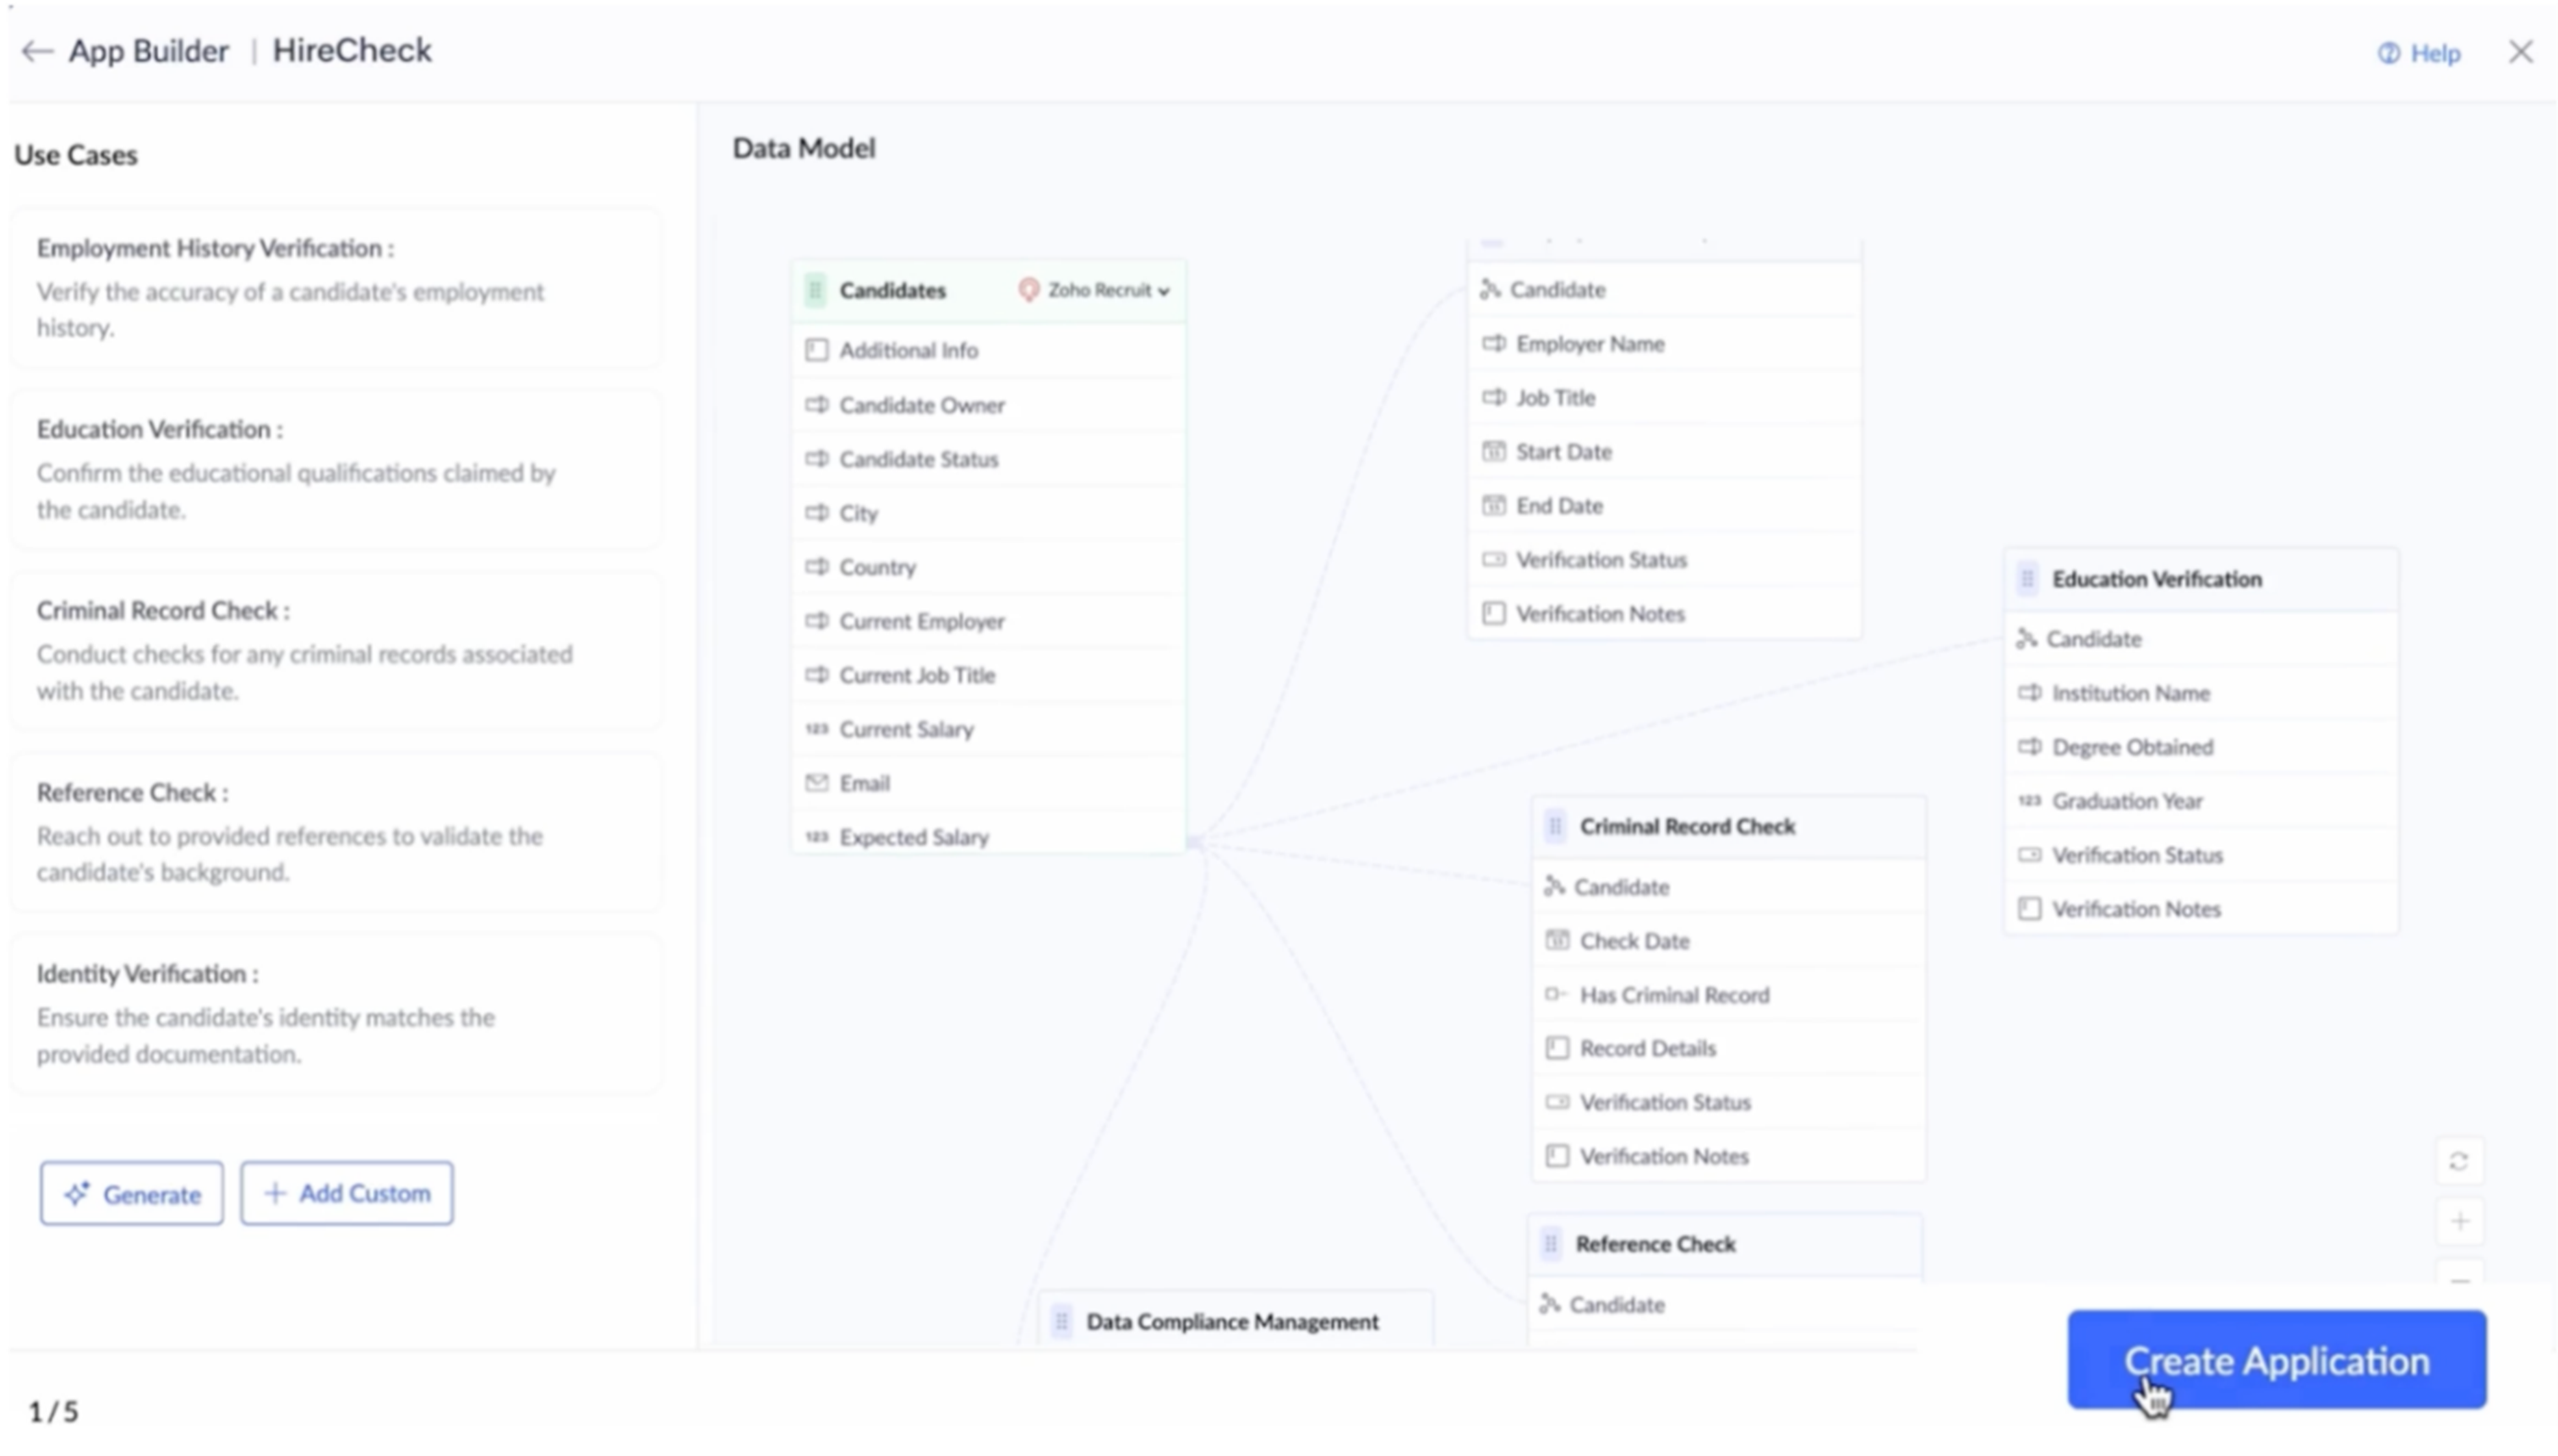This screenshot has height=1456, width=2558.
Task: Click the regenerate data model icon
Action: pyautogui.click(x=2461, y=1160)
